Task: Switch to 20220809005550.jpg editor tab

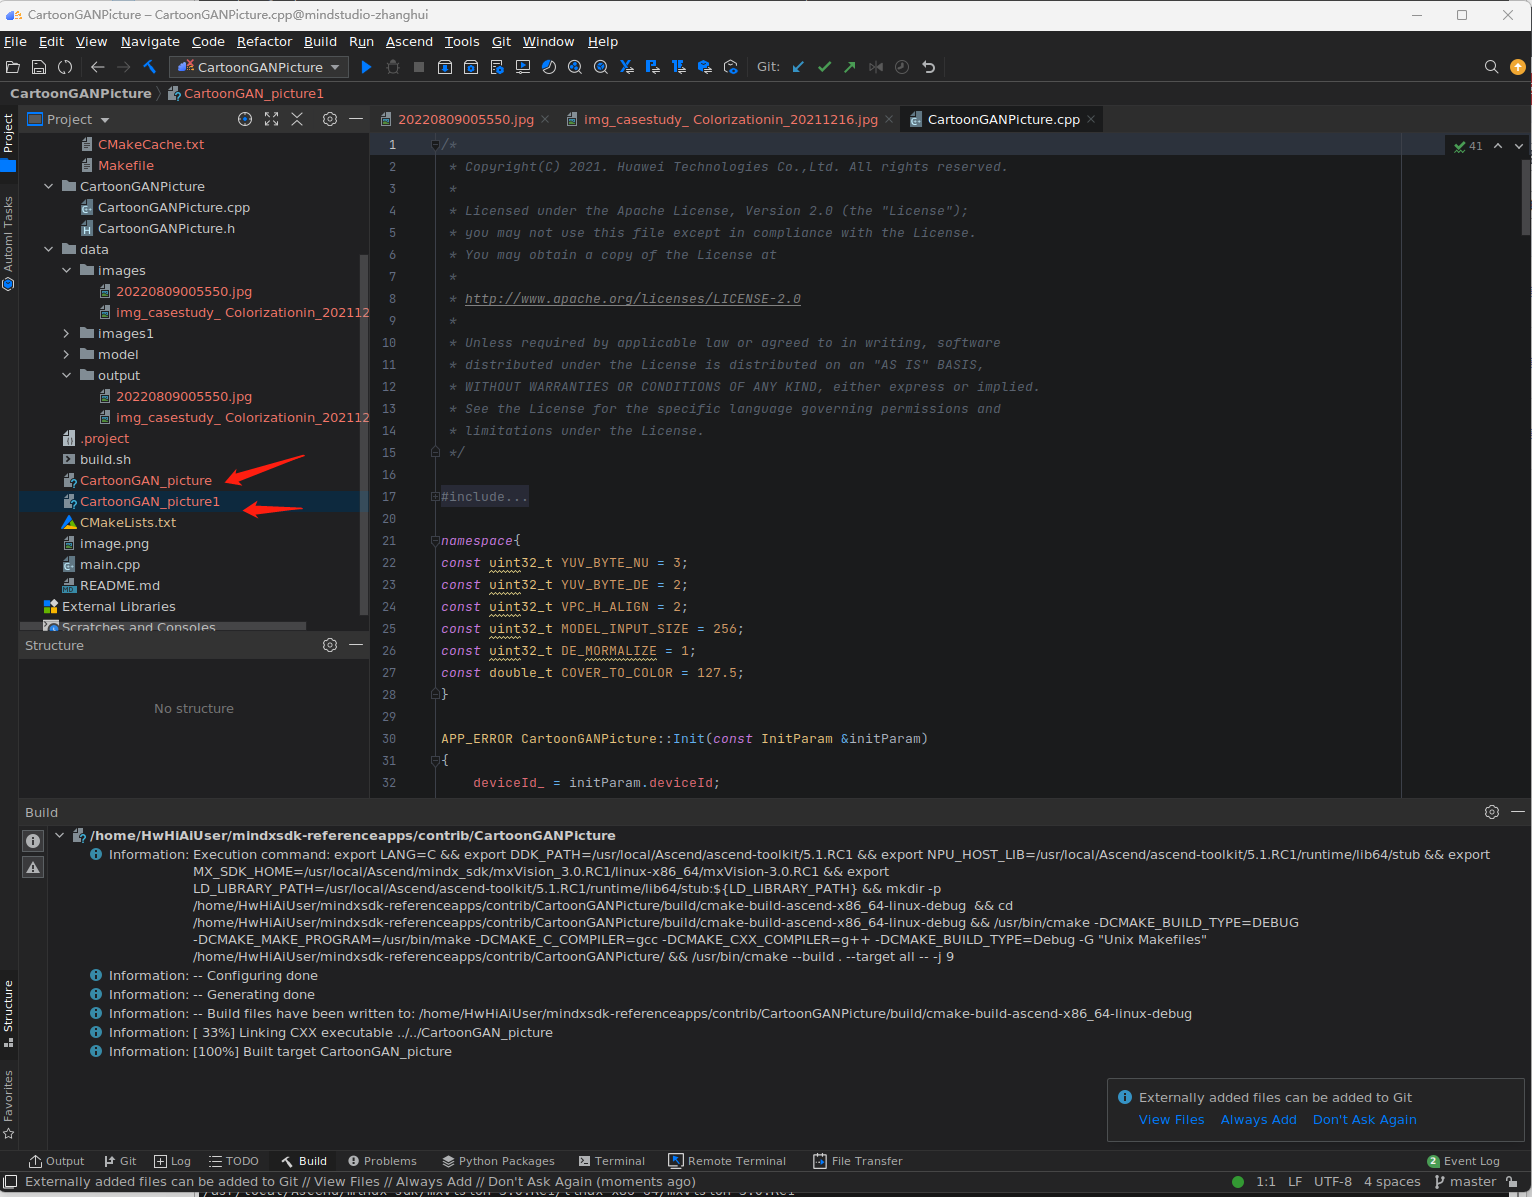Action: pos(465,119)
